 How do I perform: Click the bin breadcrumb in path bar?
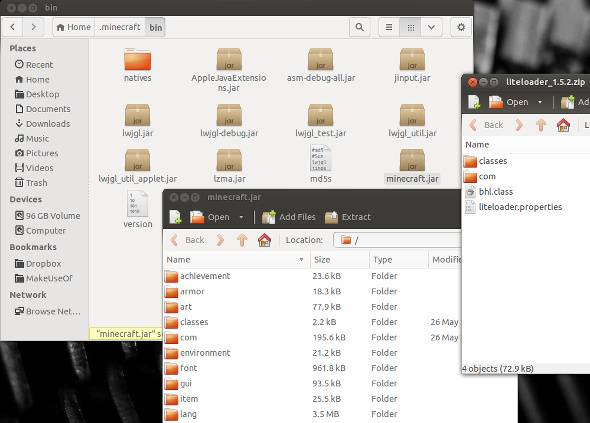[x=155, y=27]
